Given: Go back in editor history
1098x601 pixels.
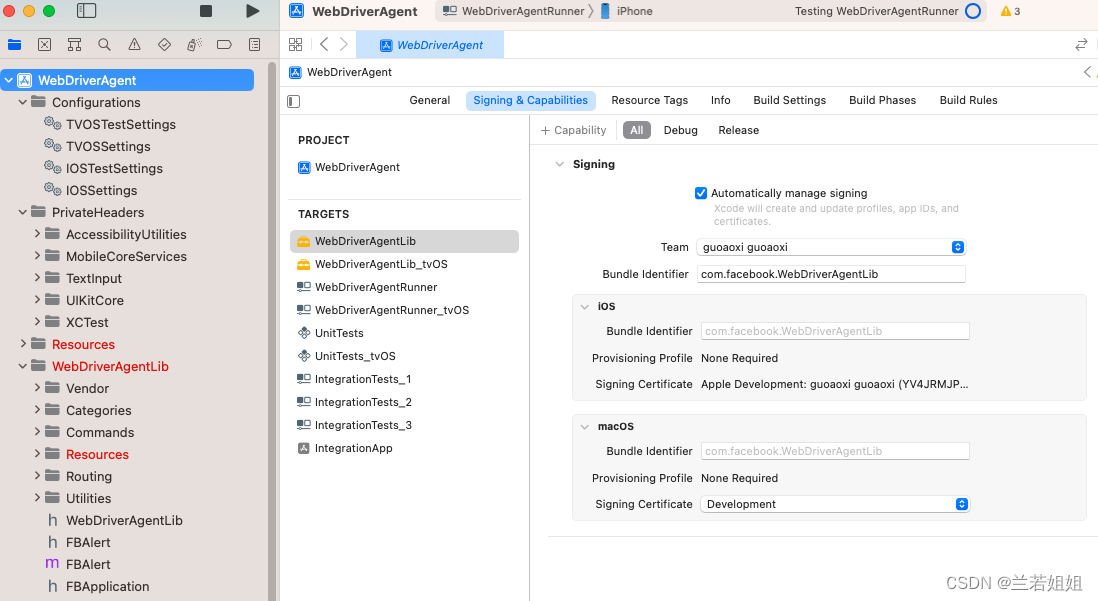Looking at the screenshot, I should 324,45.
